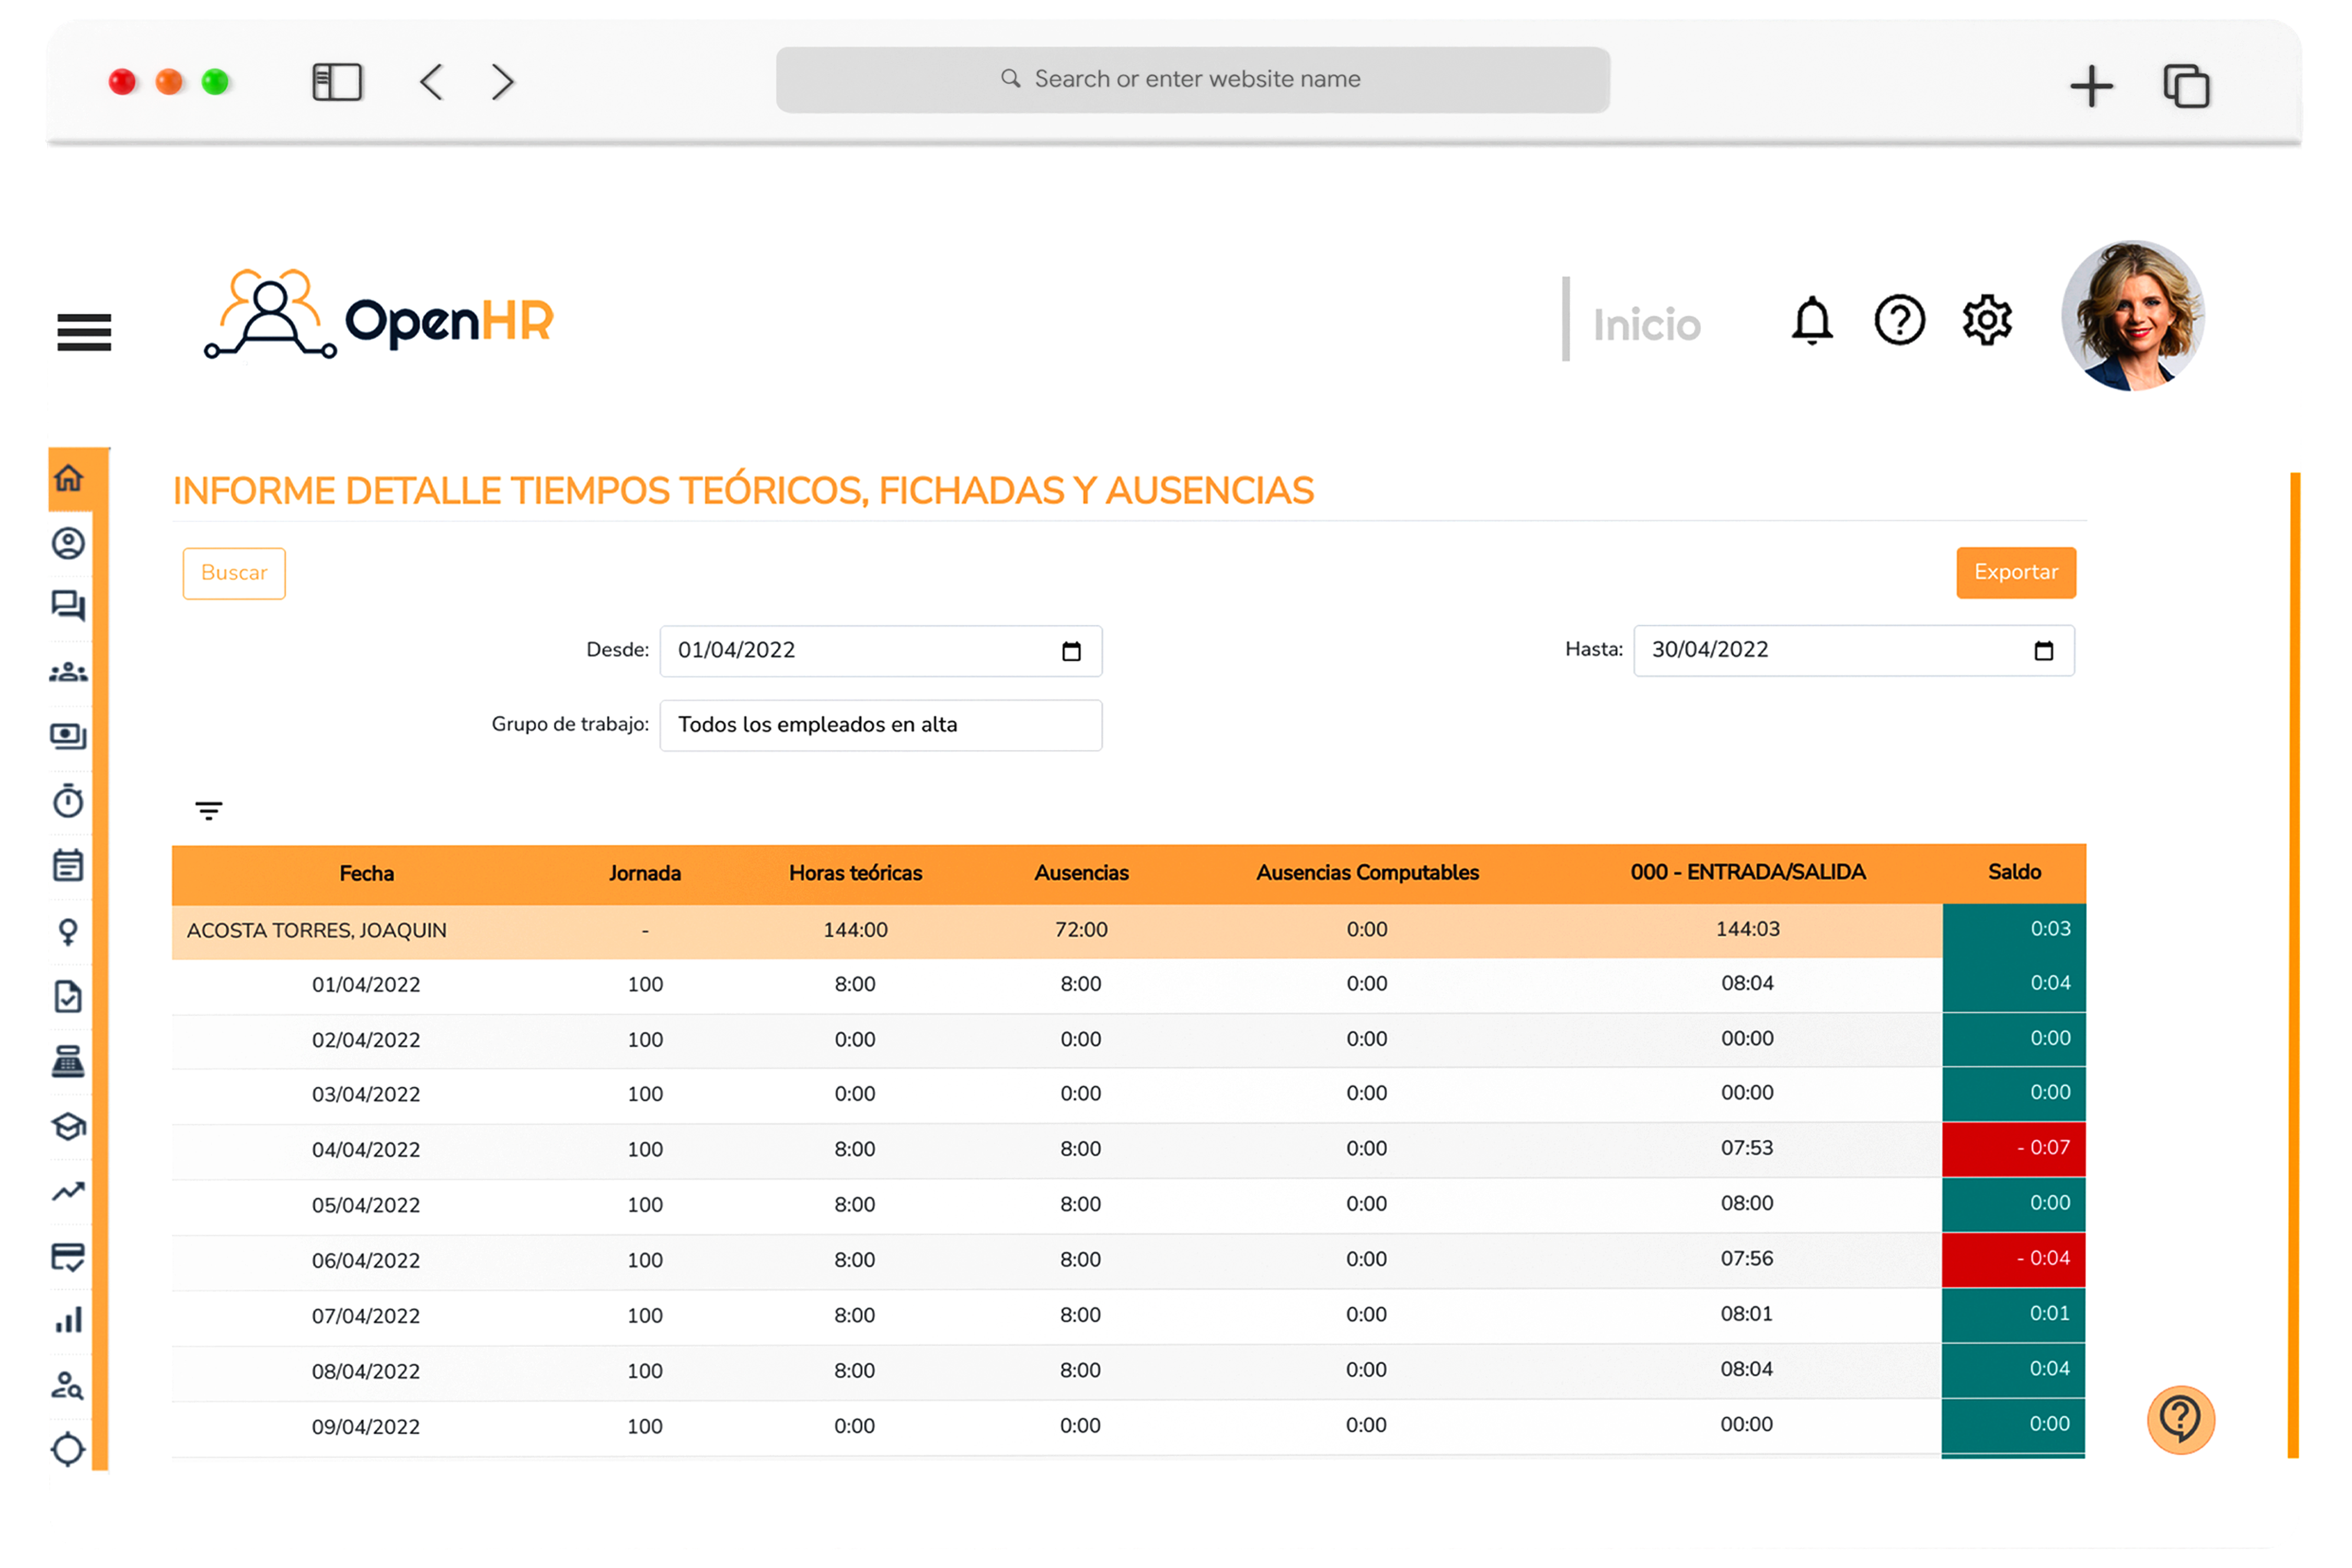
Task: Open female symbol sidebar icon
Action: click(x=68, y=932)
